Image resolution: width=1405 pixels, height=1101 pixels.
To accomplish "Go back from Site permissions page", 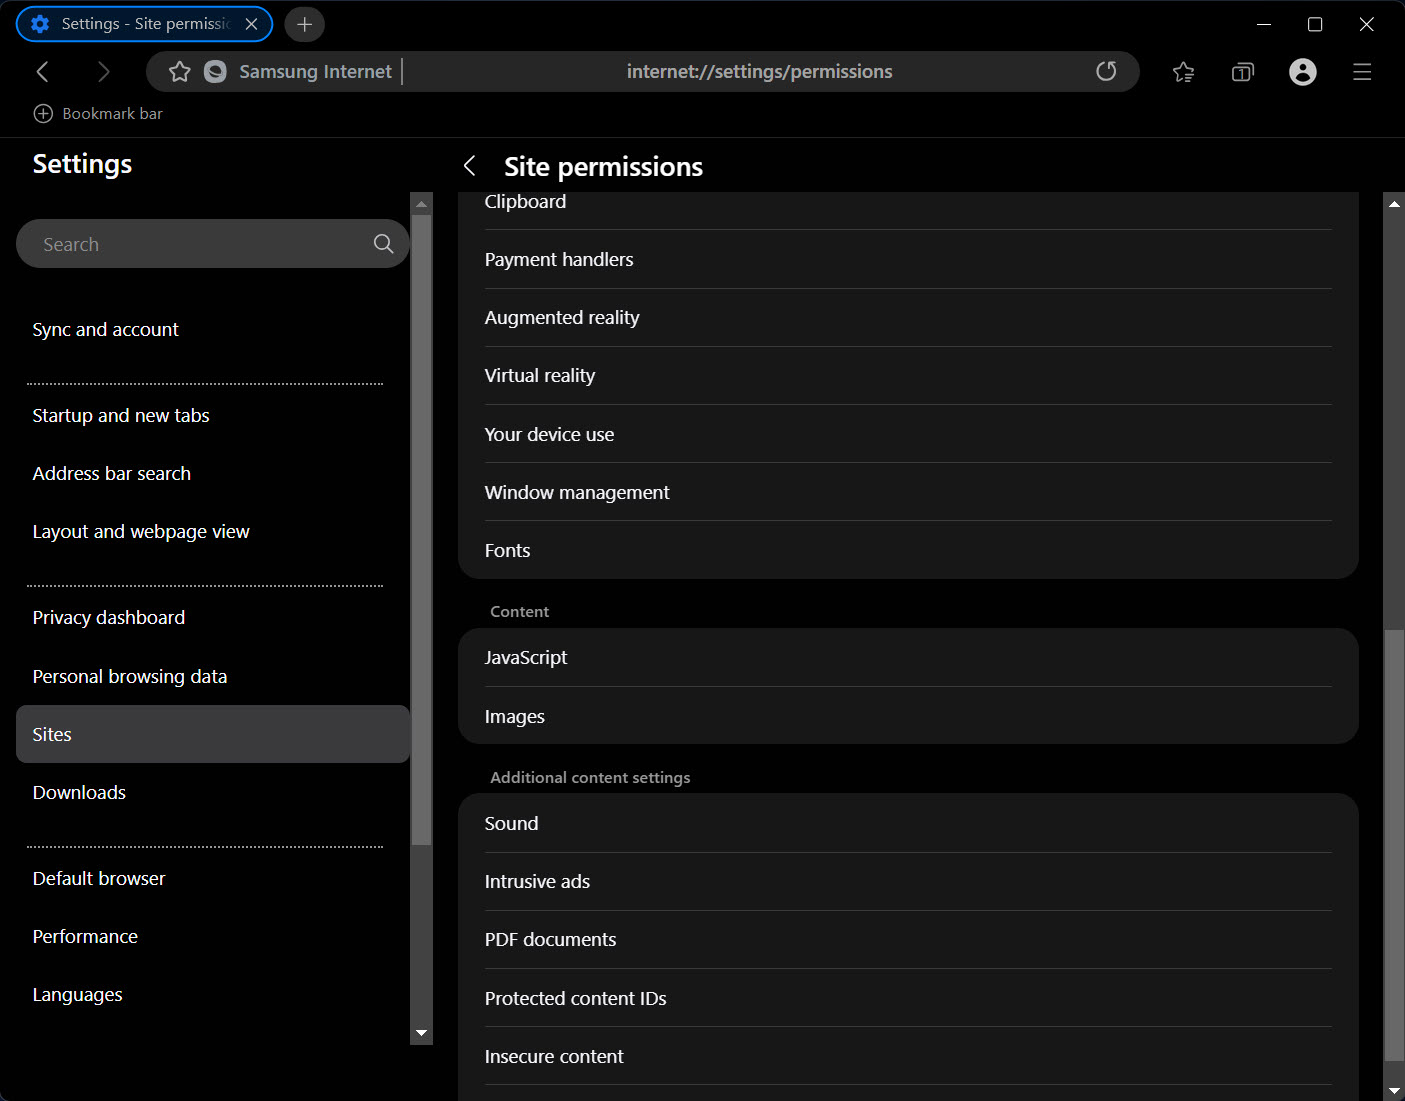I will (469, 166).
